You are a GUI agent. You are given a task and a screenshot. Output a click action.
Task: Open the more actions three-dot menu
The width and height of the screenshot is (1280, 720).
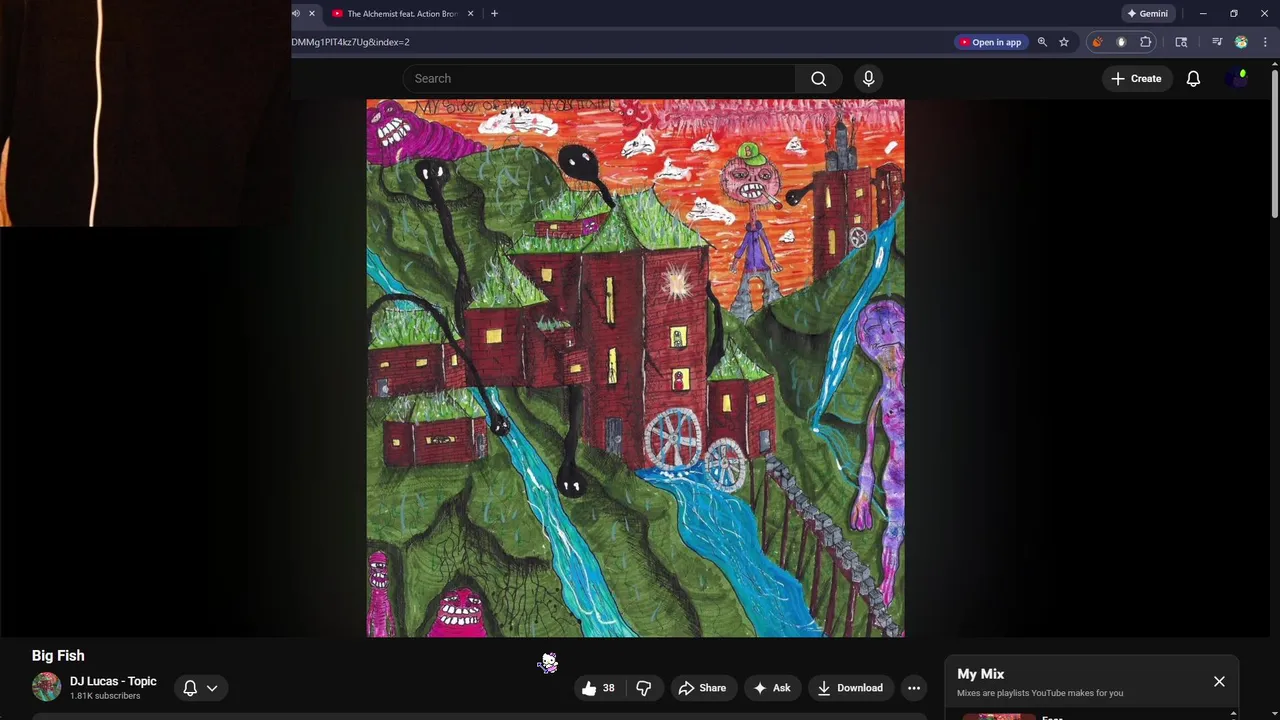(913, 688)
